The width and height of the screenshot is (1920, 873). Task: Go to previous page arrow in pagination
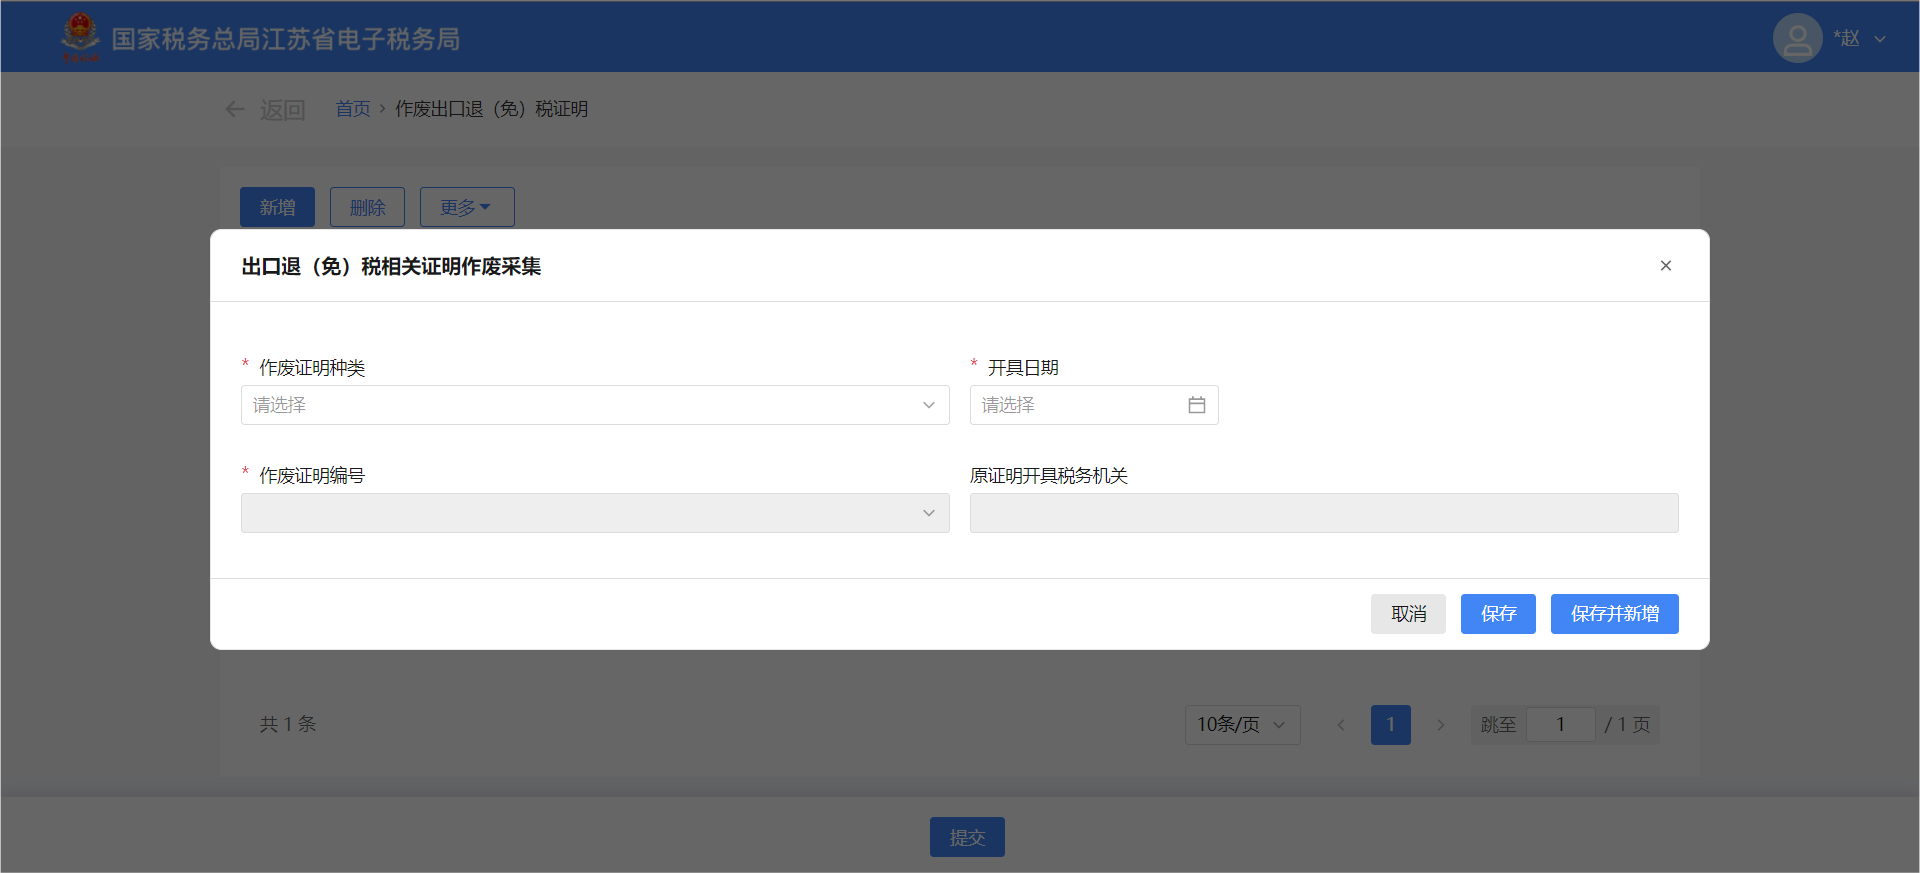pos(1341,725)
